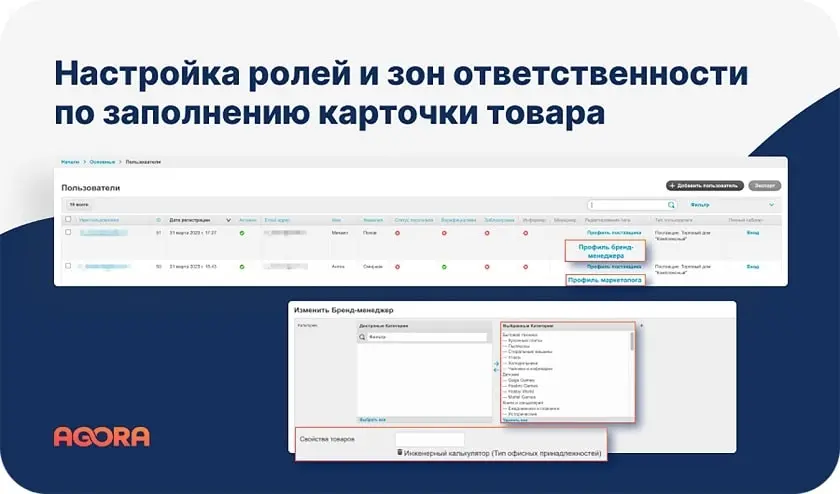The width and height of the screenshot is (840, 494).
Task: Go to Основные breadcrumb
Action: point(102,162)
